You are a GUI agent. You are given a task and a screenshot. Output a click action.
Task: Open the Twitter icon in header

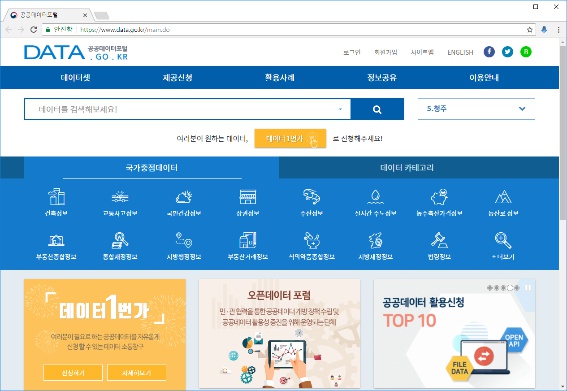click(x=507, y=52)
